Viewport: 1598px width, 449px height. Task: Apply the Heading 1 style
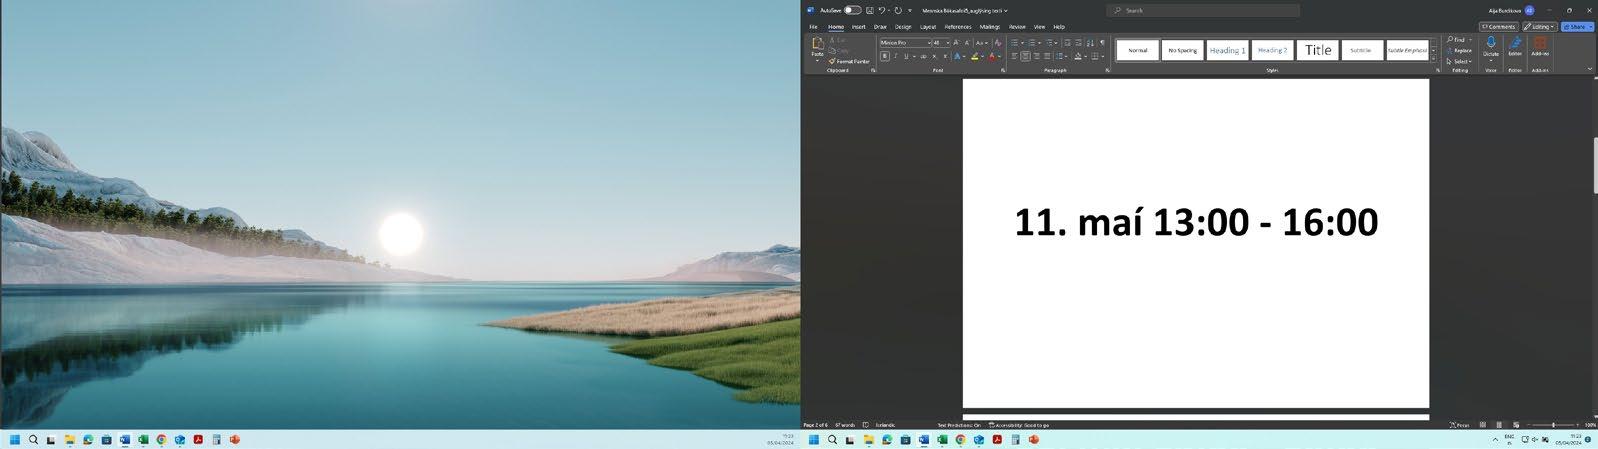1227,50
